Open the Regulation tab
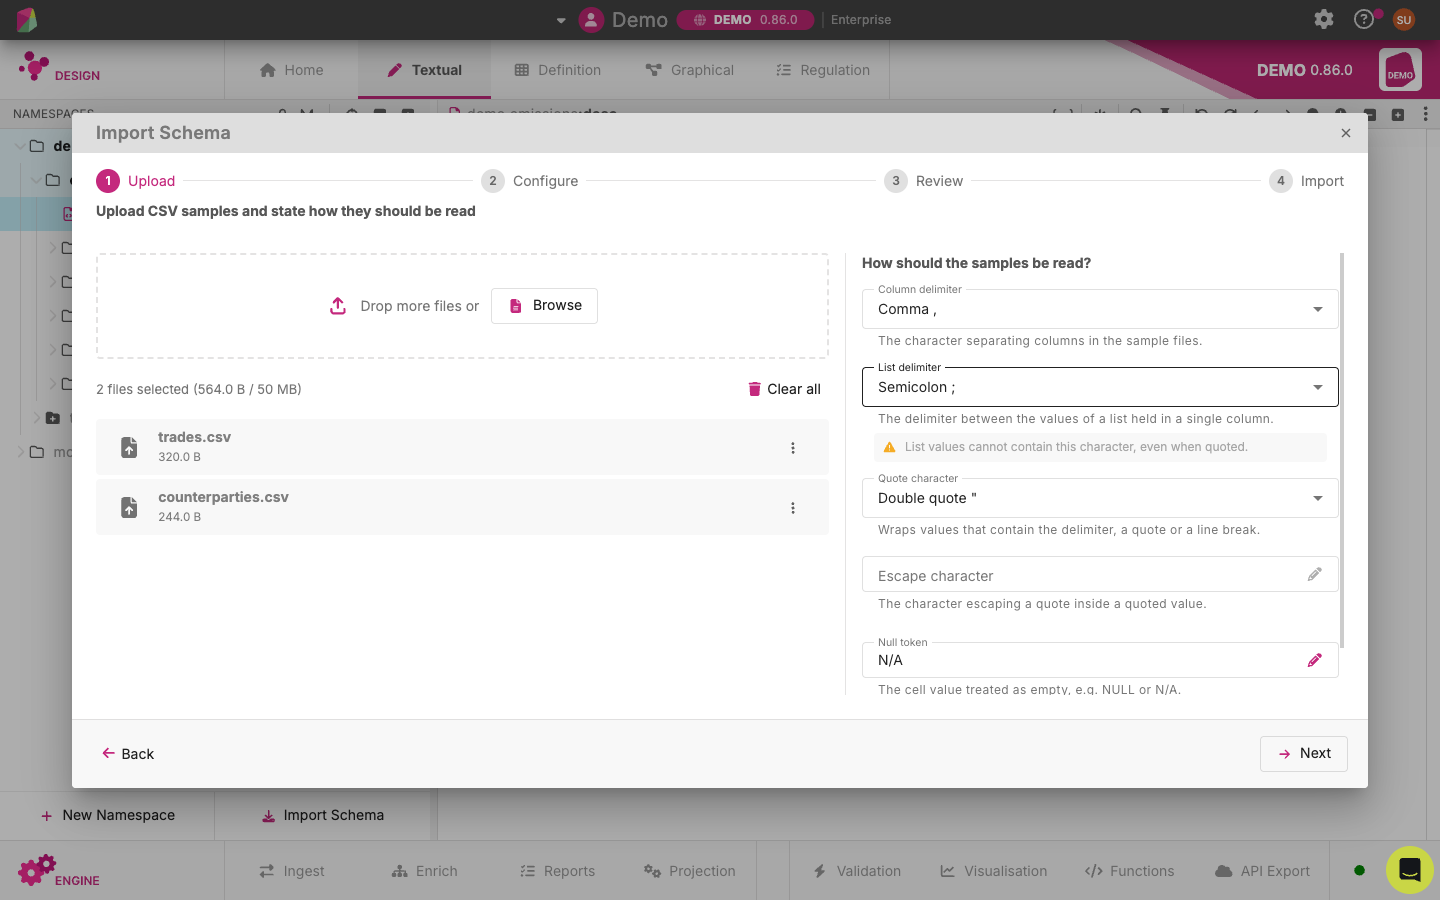 [823, 70]
